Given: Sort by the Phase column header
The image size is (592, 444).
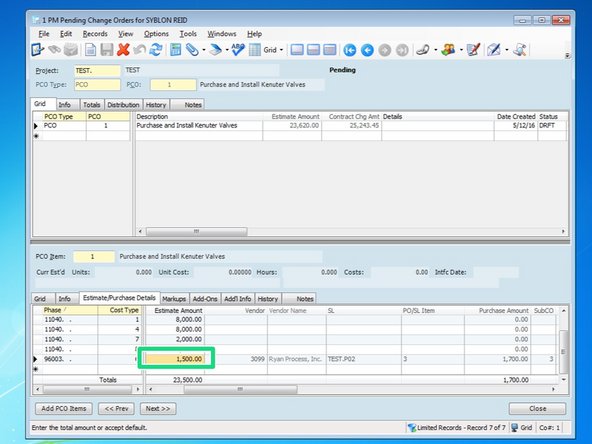Looking at the screenshot, I should pos(65,310).
